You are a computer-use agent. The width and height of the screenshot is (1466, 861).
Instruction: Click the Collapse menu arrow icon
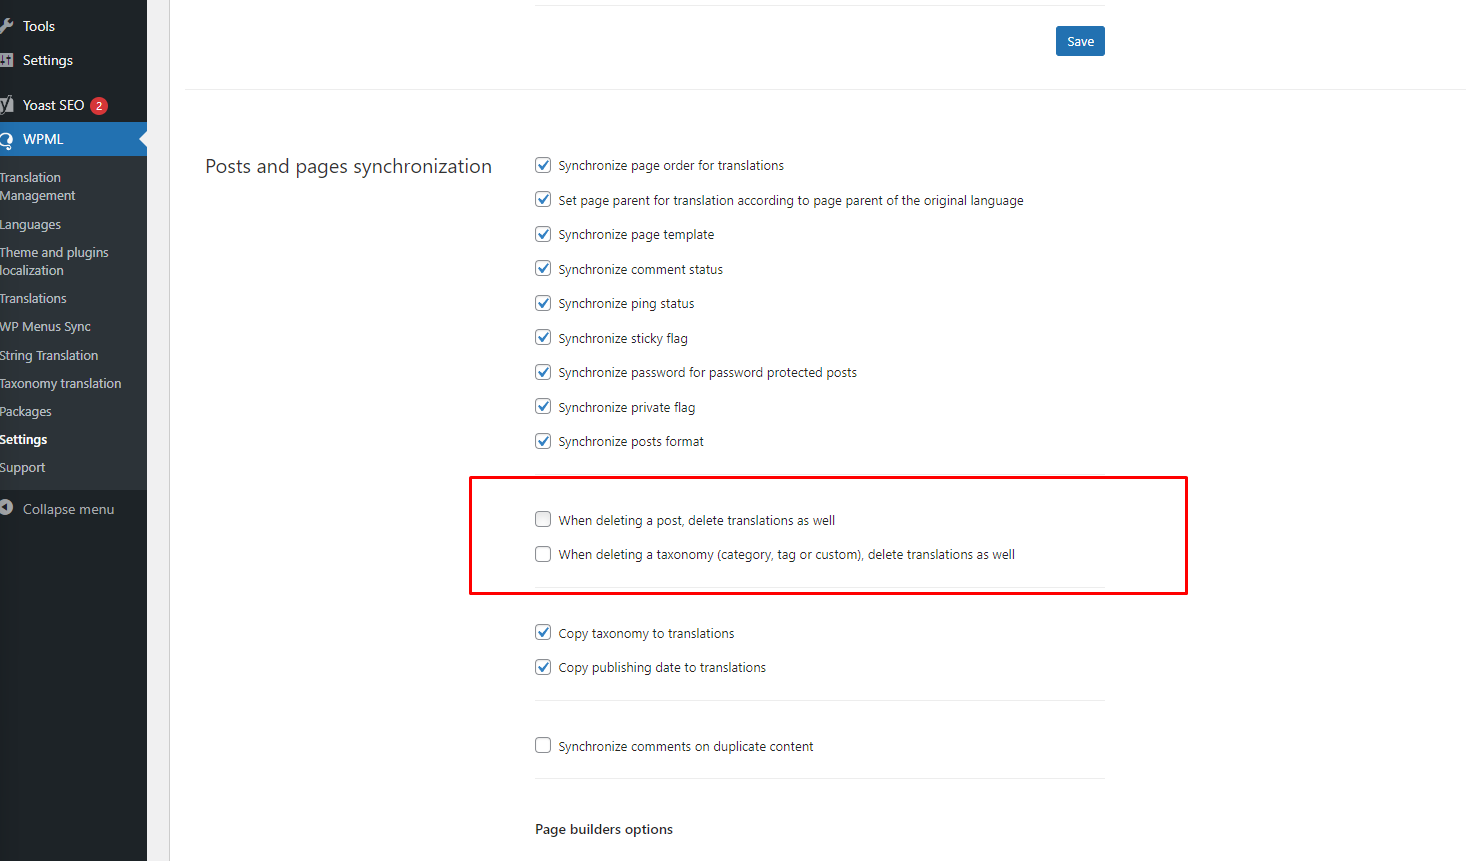pyautogui.click(x=6, y=508)
